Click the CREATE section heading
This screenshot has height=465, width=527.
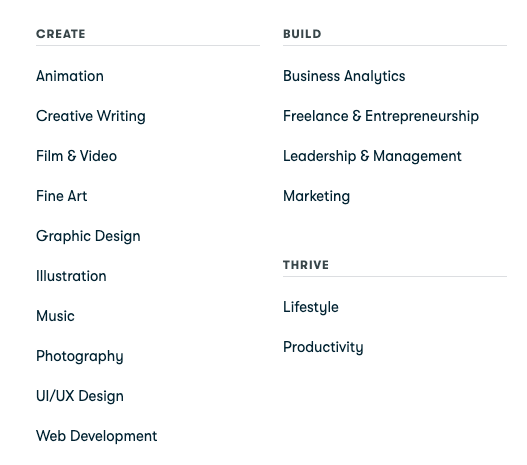(x=61, y=34)
